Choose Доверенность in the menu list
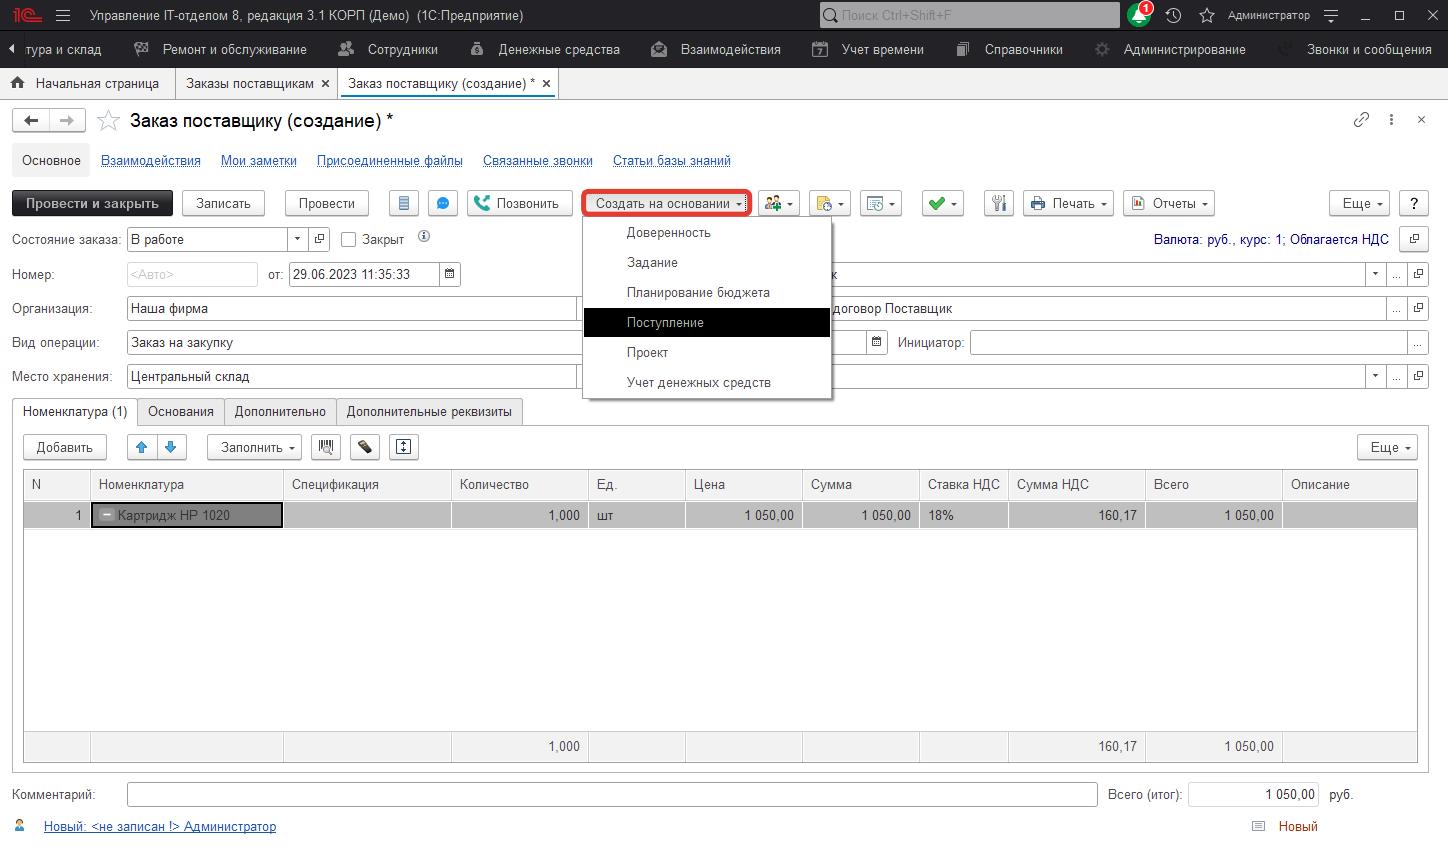Screen dimensions: 1448x847 (668, 233)
